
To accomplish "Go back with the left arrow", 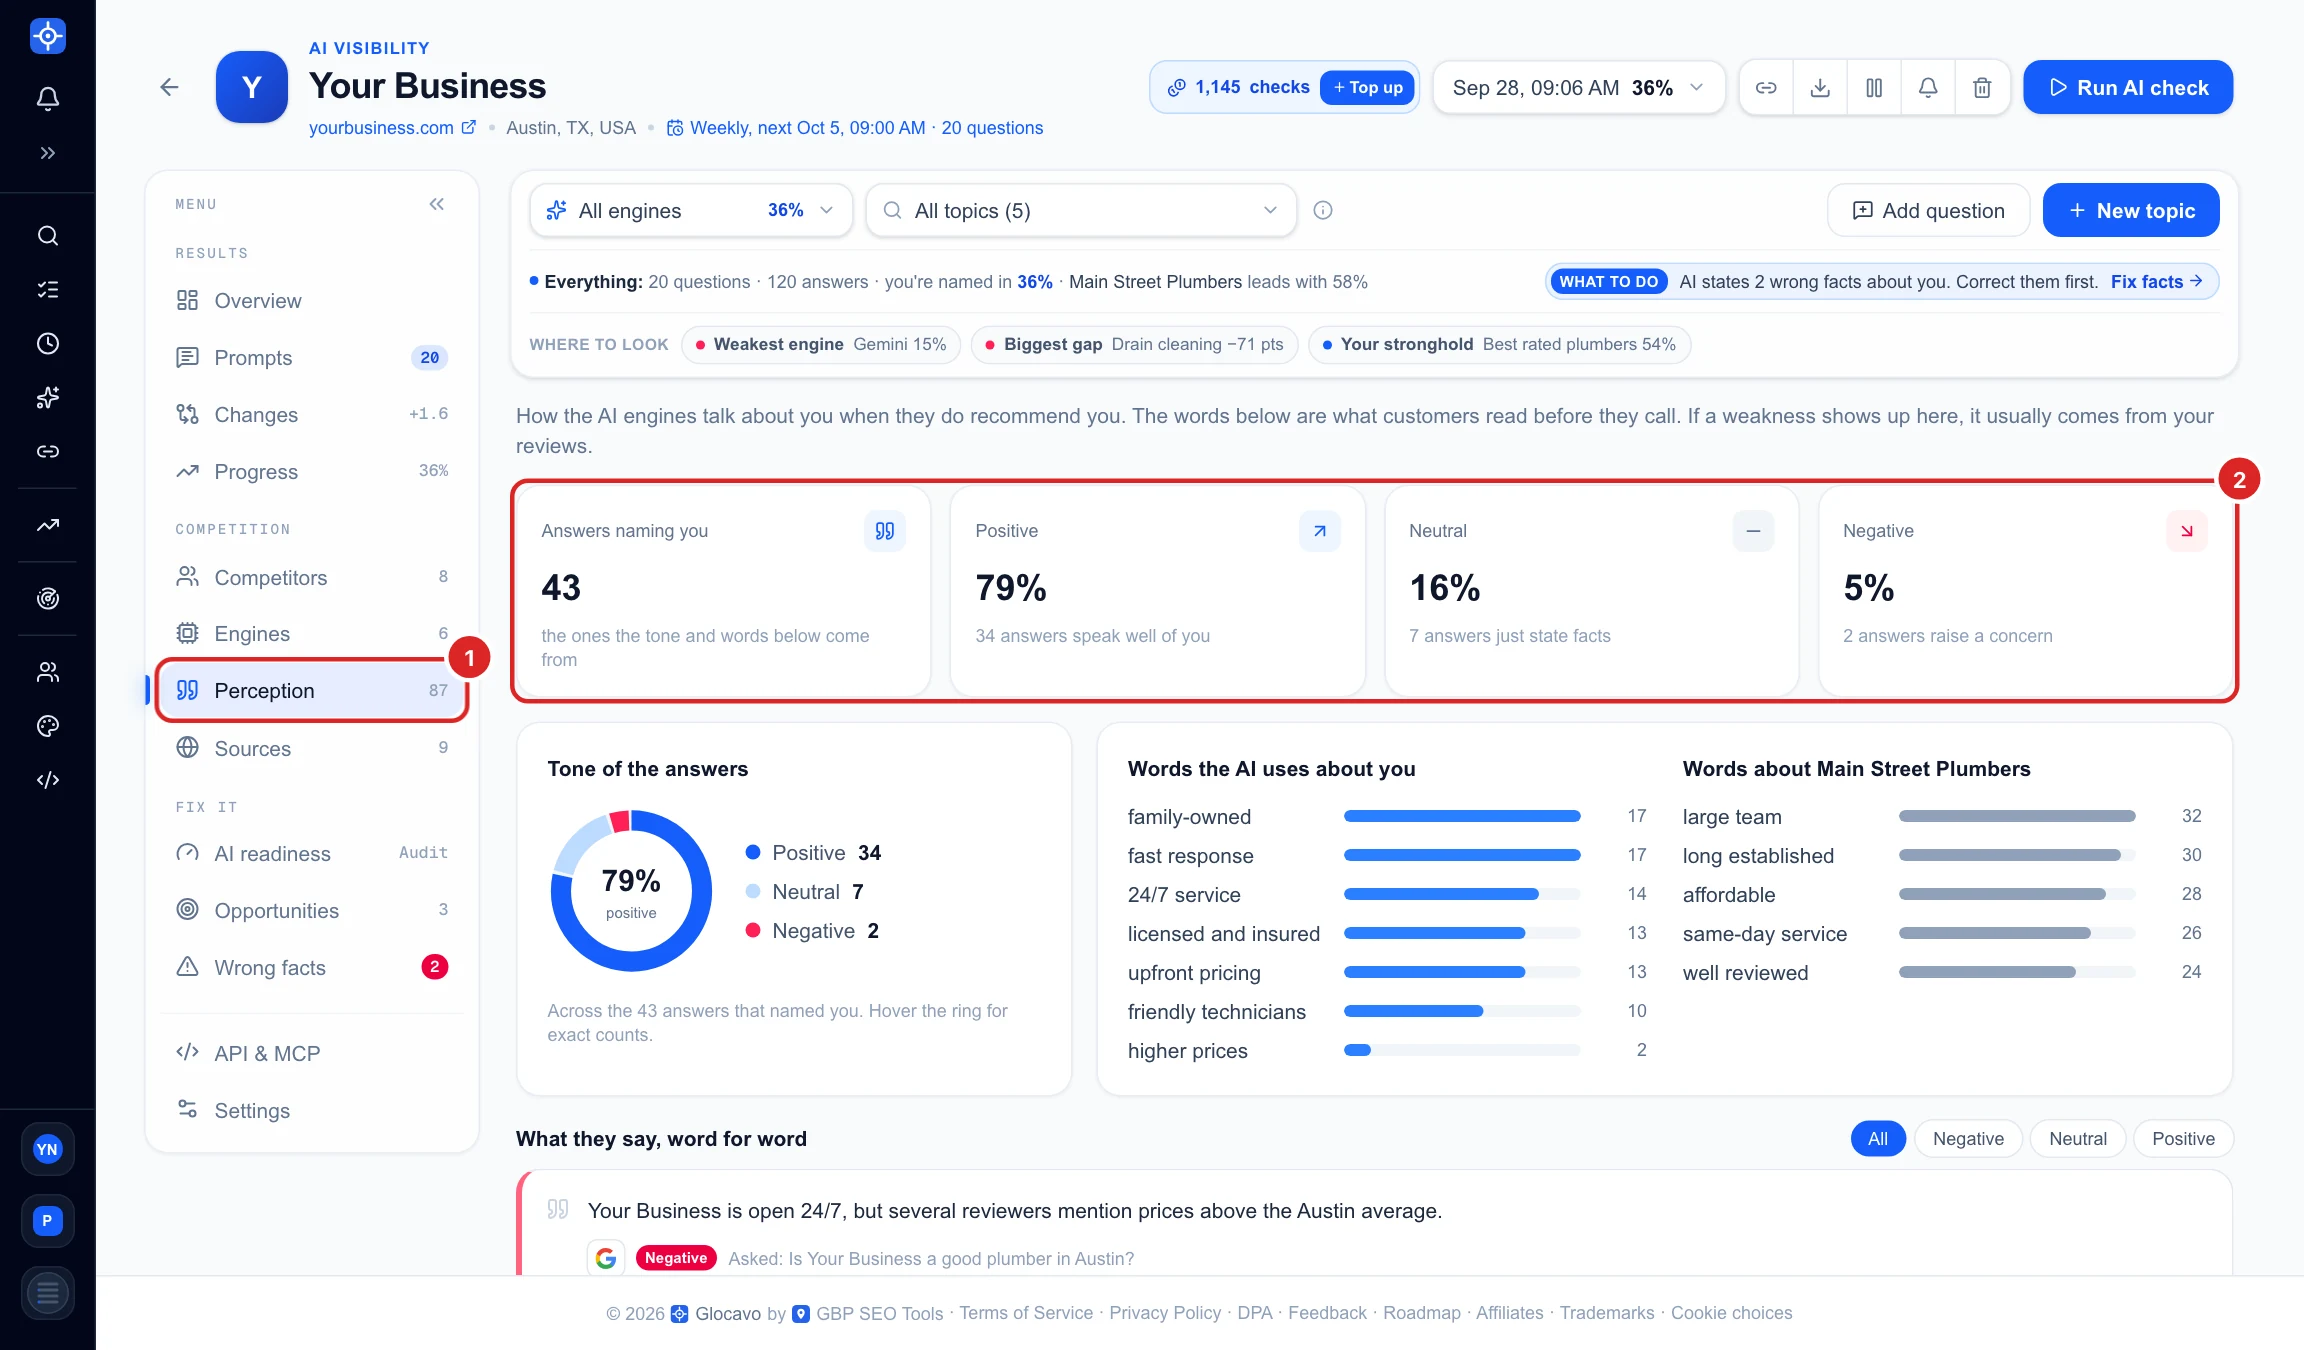I will [x=169, y=87].
